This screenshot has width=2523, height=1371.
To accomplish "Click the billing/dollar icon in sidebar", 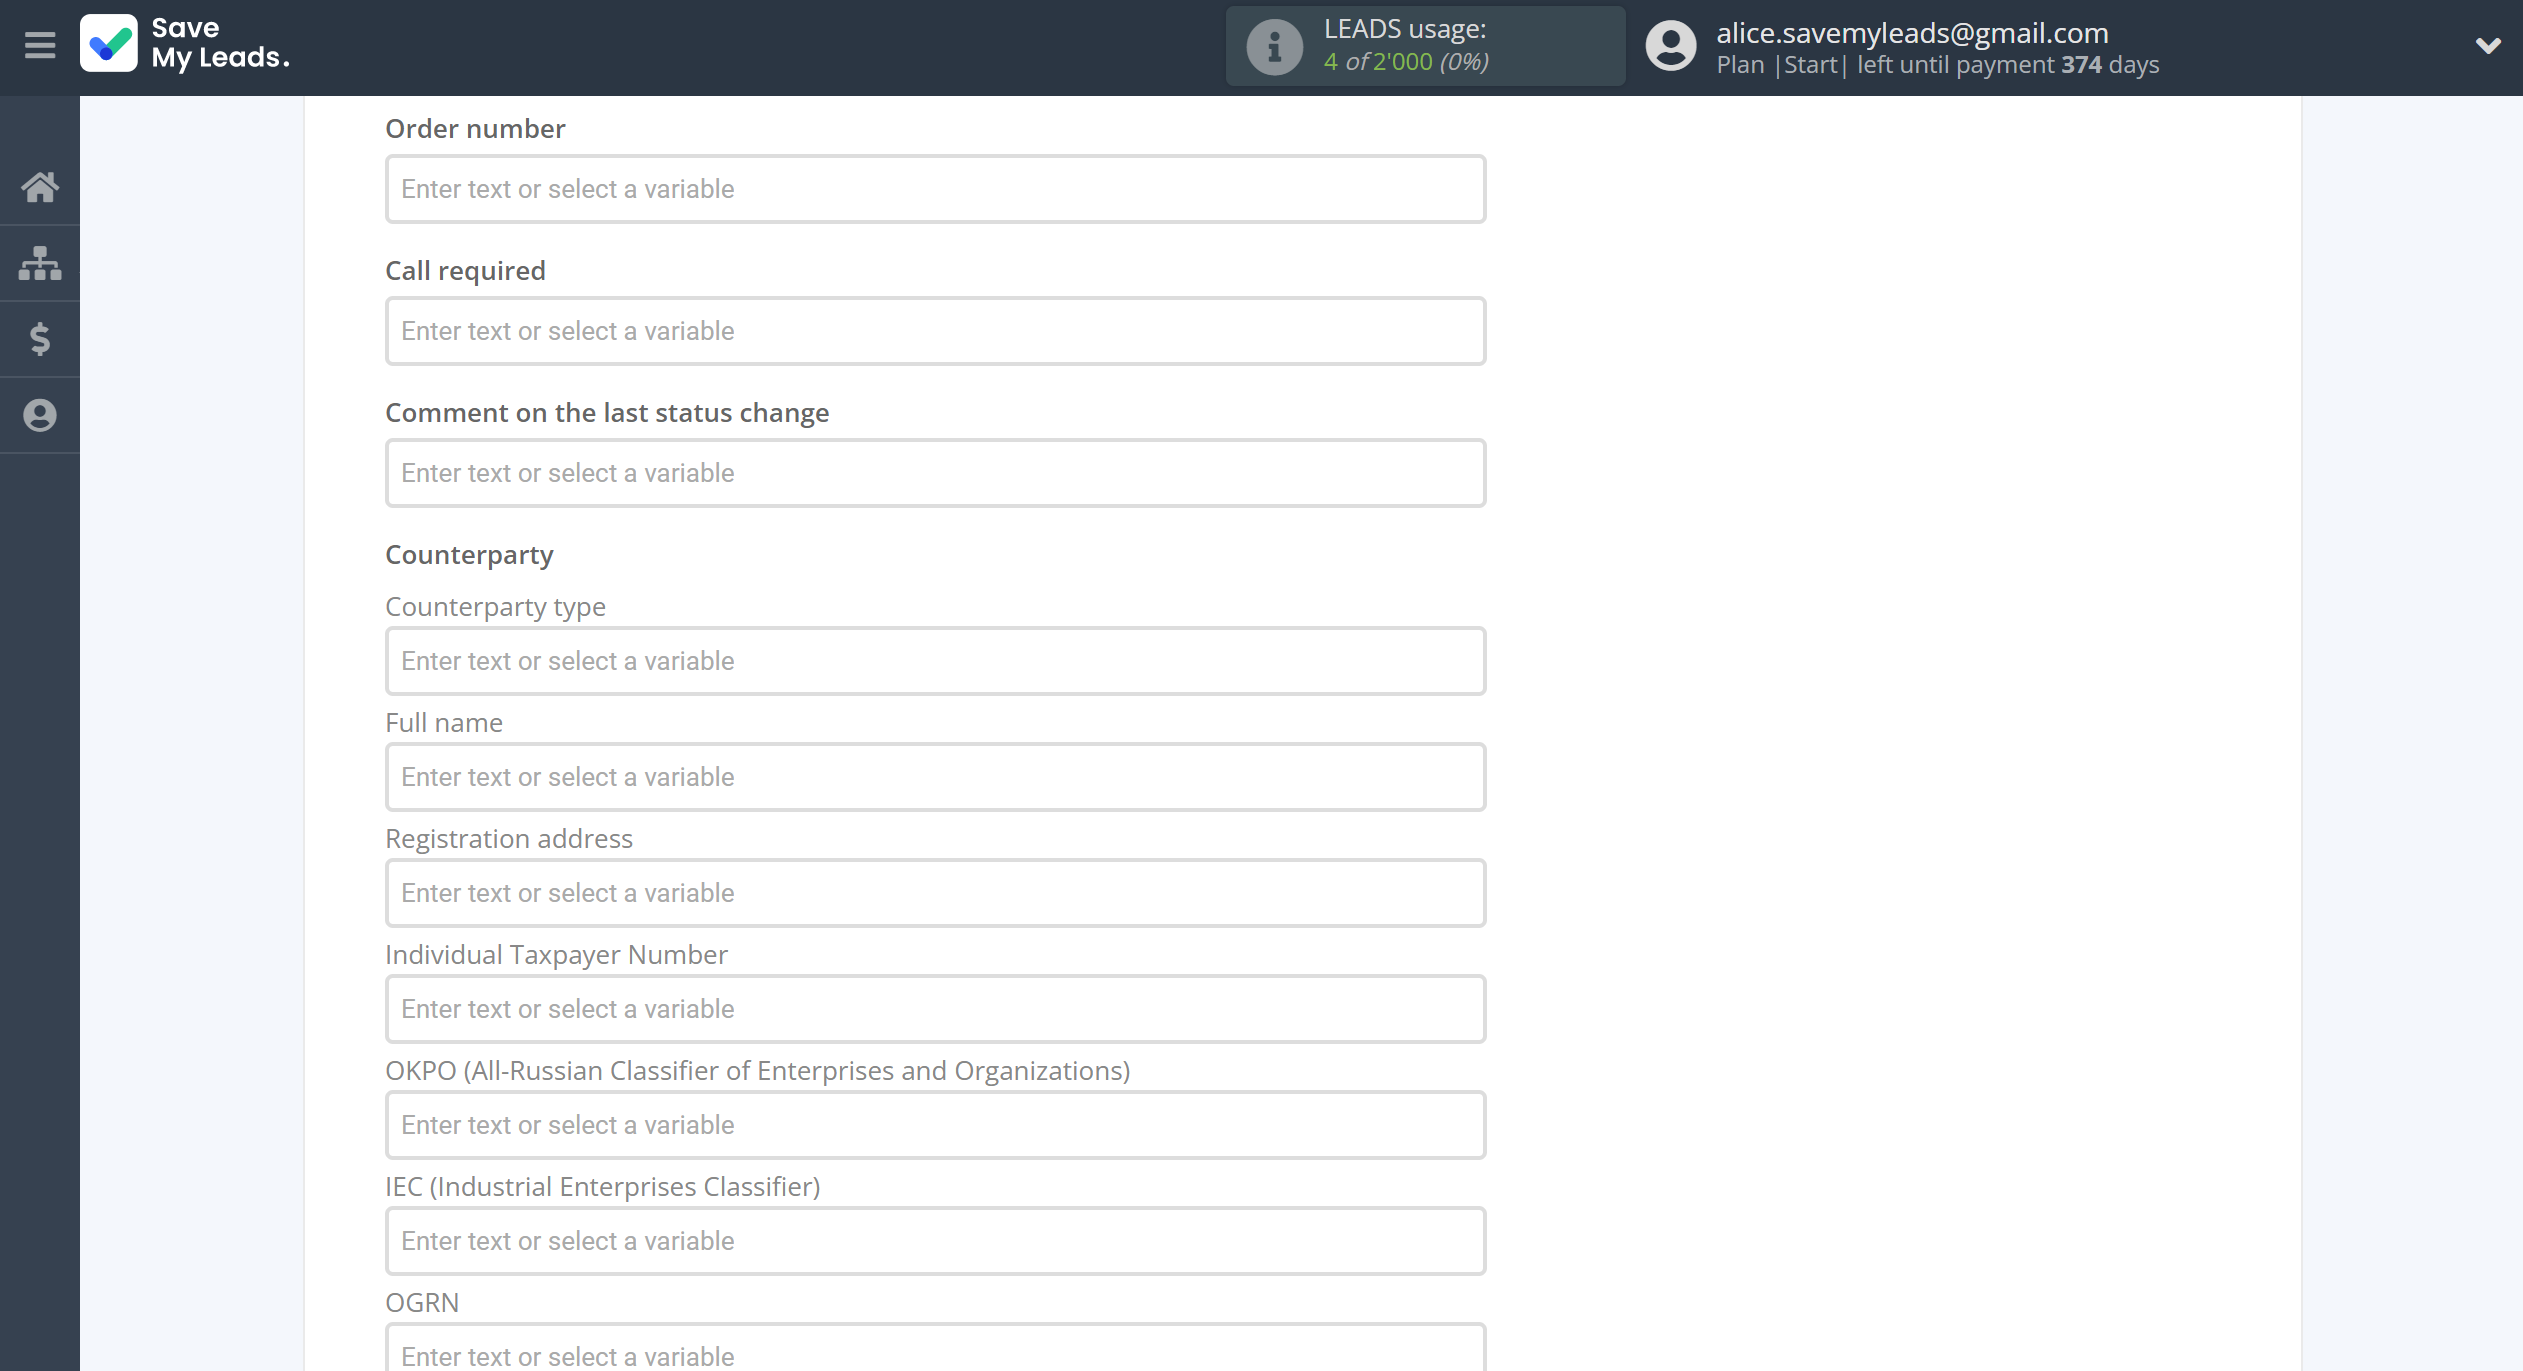I will [x=41, y=338].
